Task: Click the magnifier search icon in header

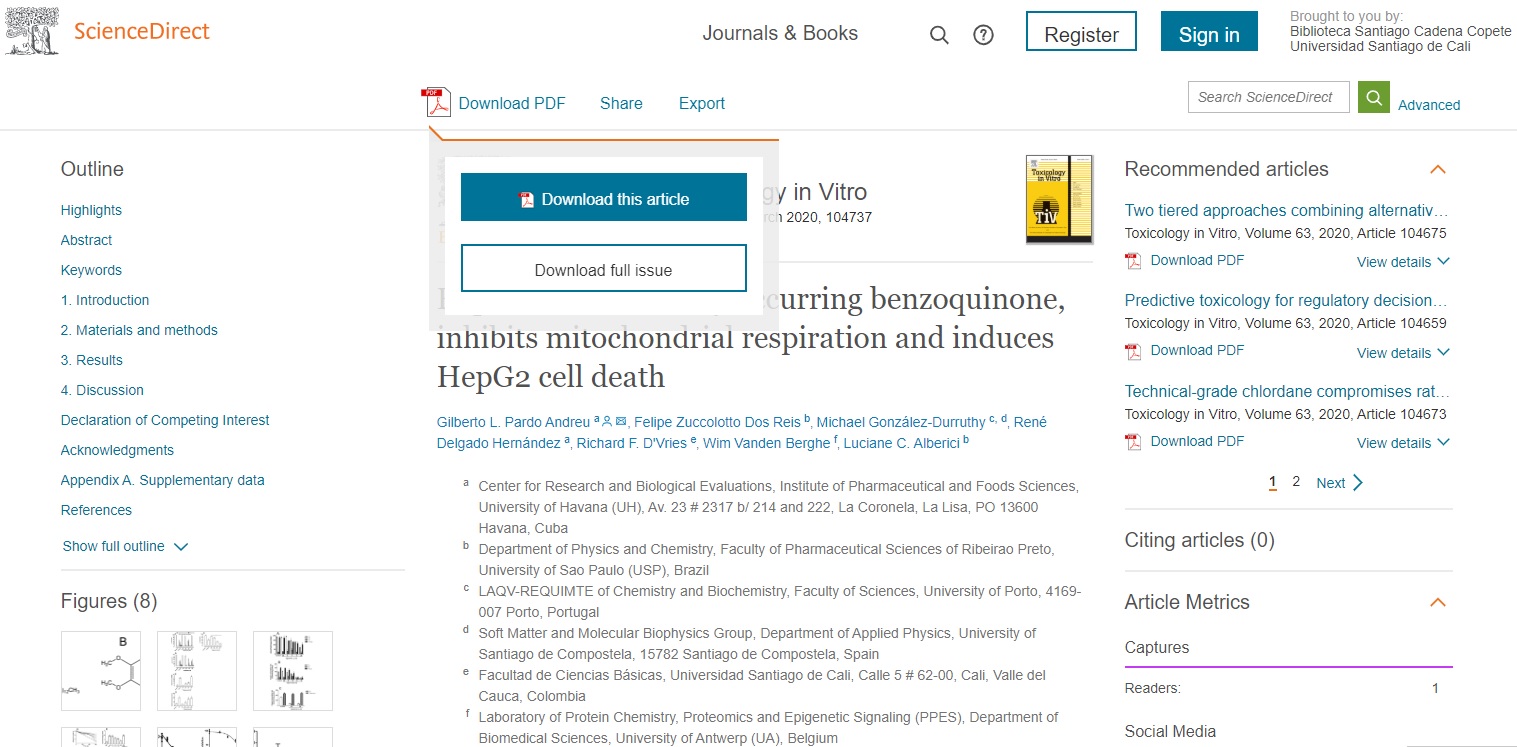Action: [x=938, y=35]
